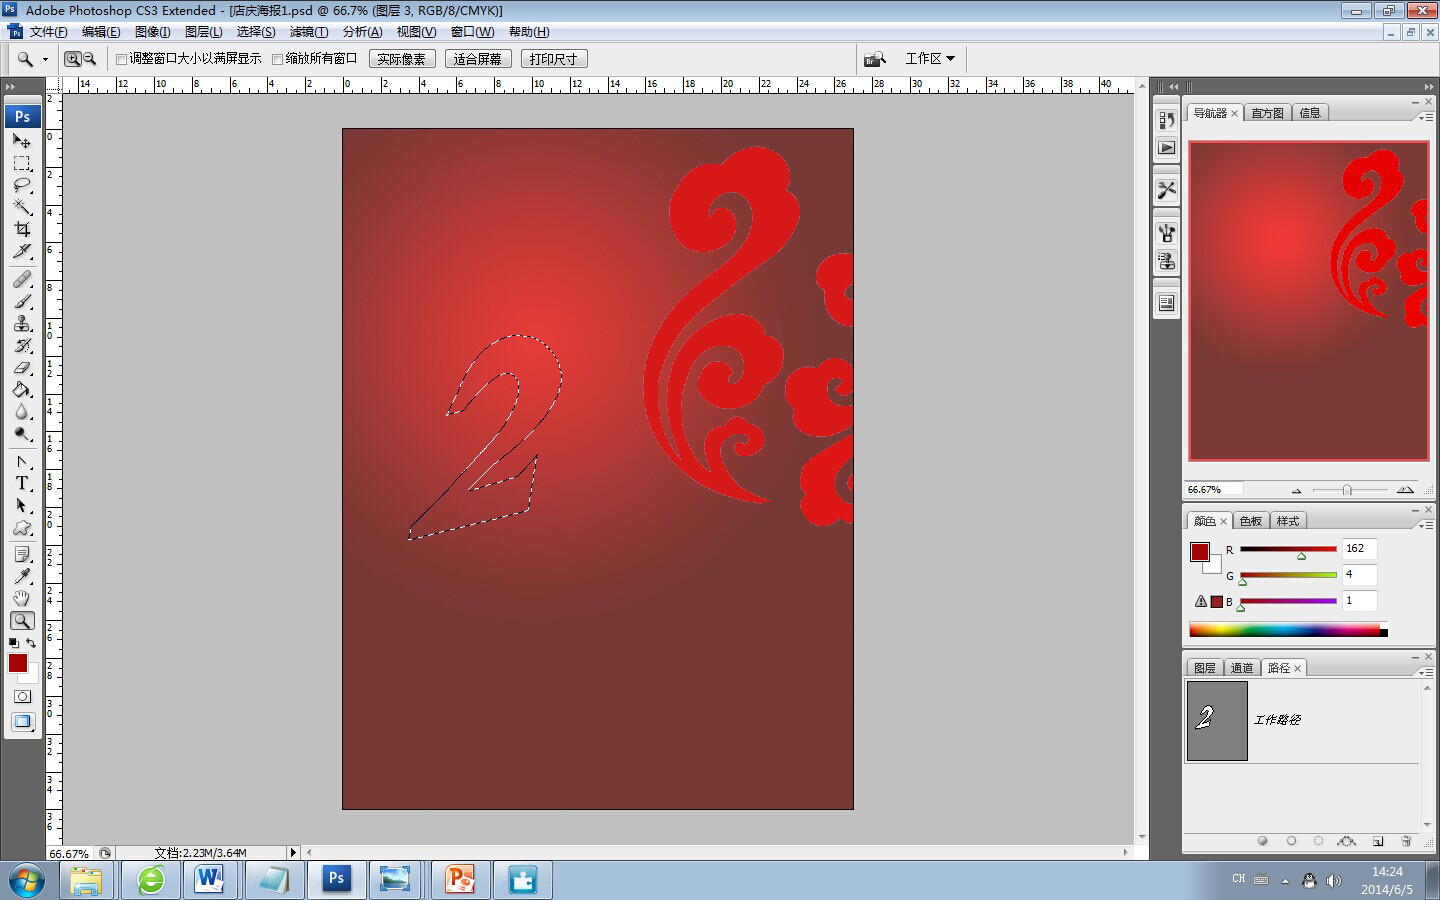
Task: Enable 调整窗口大小以满屏显示 checkbox
Action: coord(122,59)
